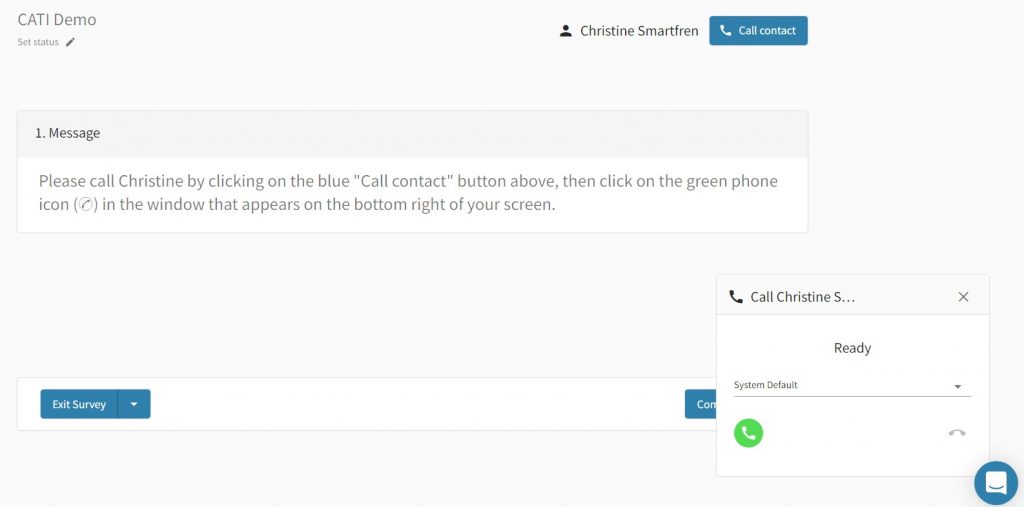Screen dimensions: 1024x507
Task: Click the "1. Message" section header
Action: pyautogui.click(x=68, y=133)
